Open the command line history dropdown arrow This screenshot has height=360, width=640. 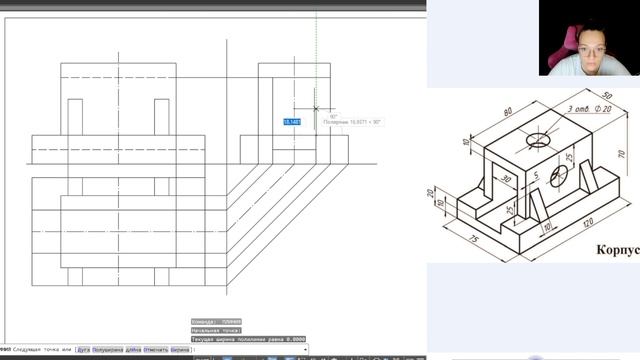point(305,350)
